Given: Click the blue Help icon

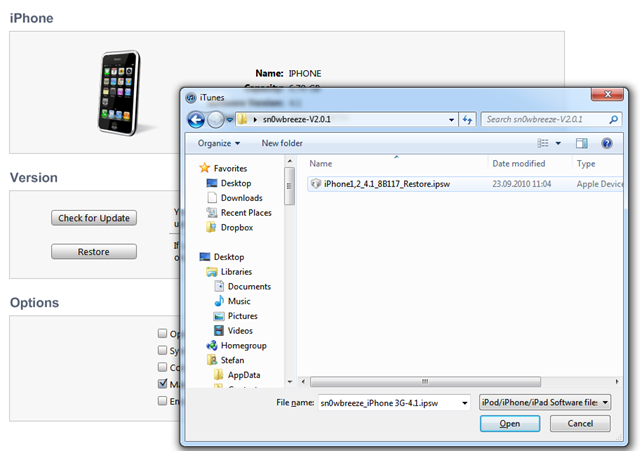Looking at the screenshot, I should [x=607, y=143].
